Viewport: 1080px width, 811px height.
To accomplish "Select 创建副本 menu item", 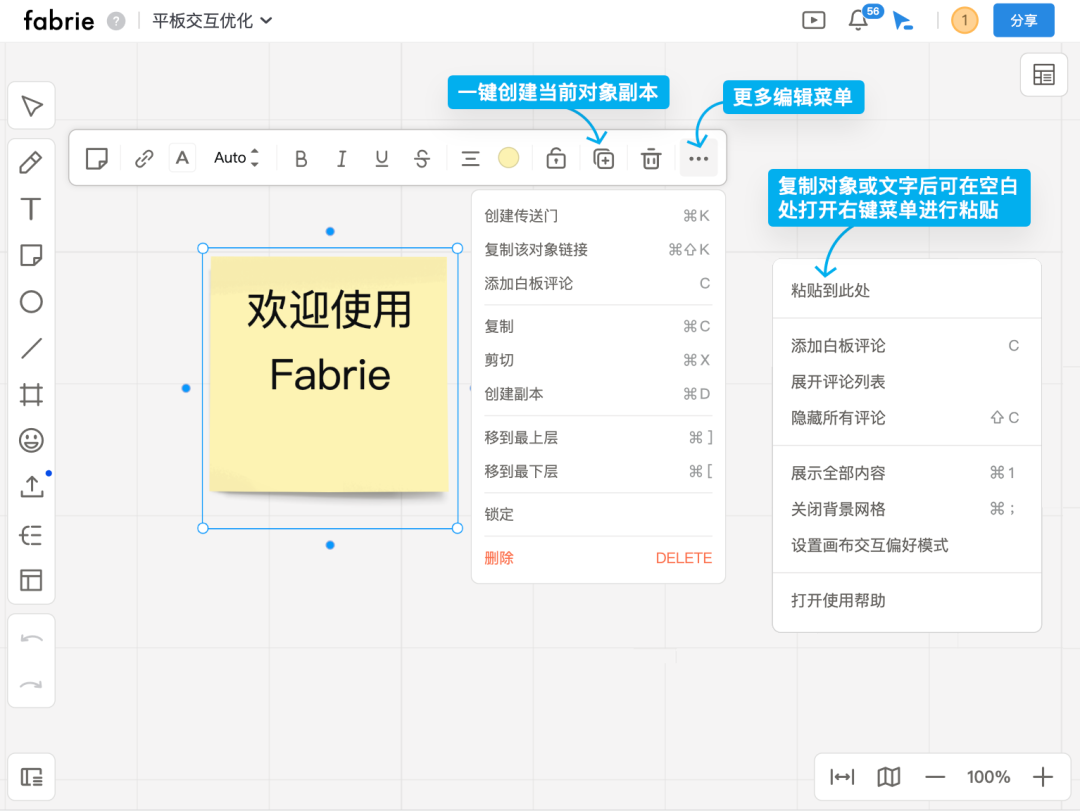I will pyautogui.click(x=598, y=393).
